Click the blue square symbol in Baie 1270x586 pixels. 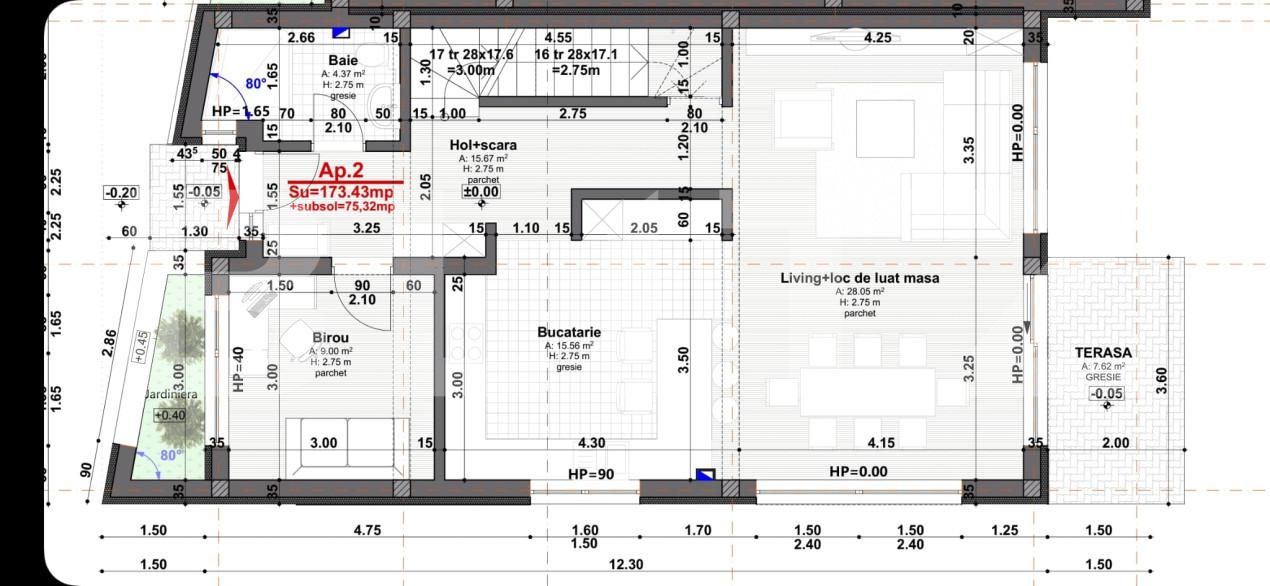click(341, 34)
